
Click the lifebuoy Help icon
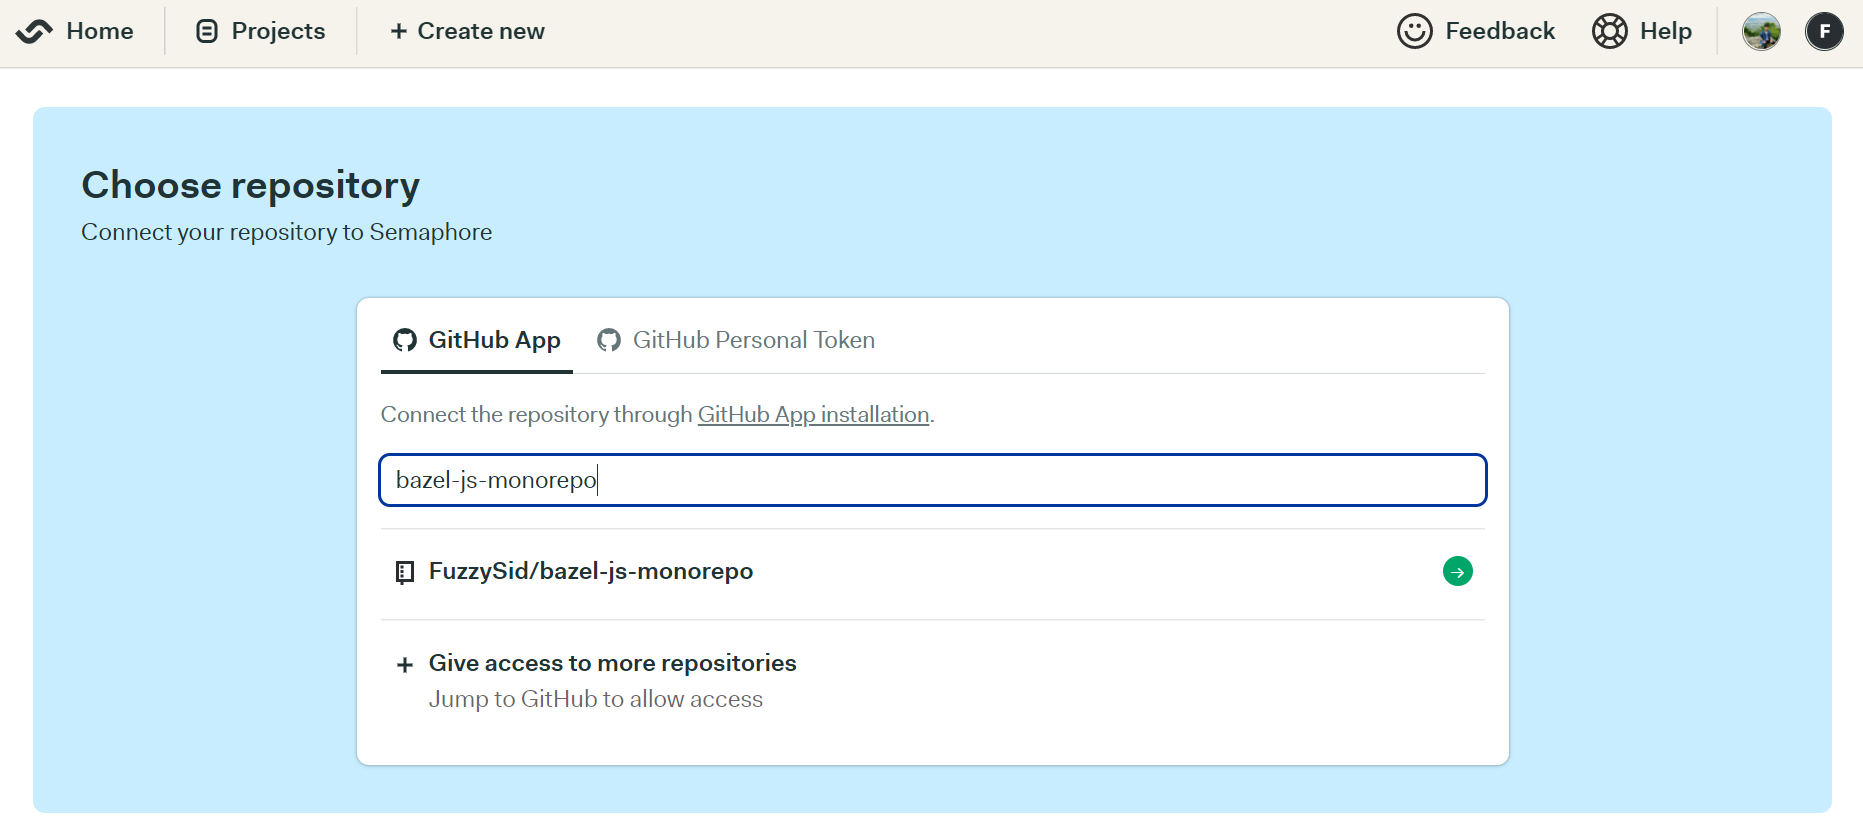pyautogui.click(x=1609, y=31)
